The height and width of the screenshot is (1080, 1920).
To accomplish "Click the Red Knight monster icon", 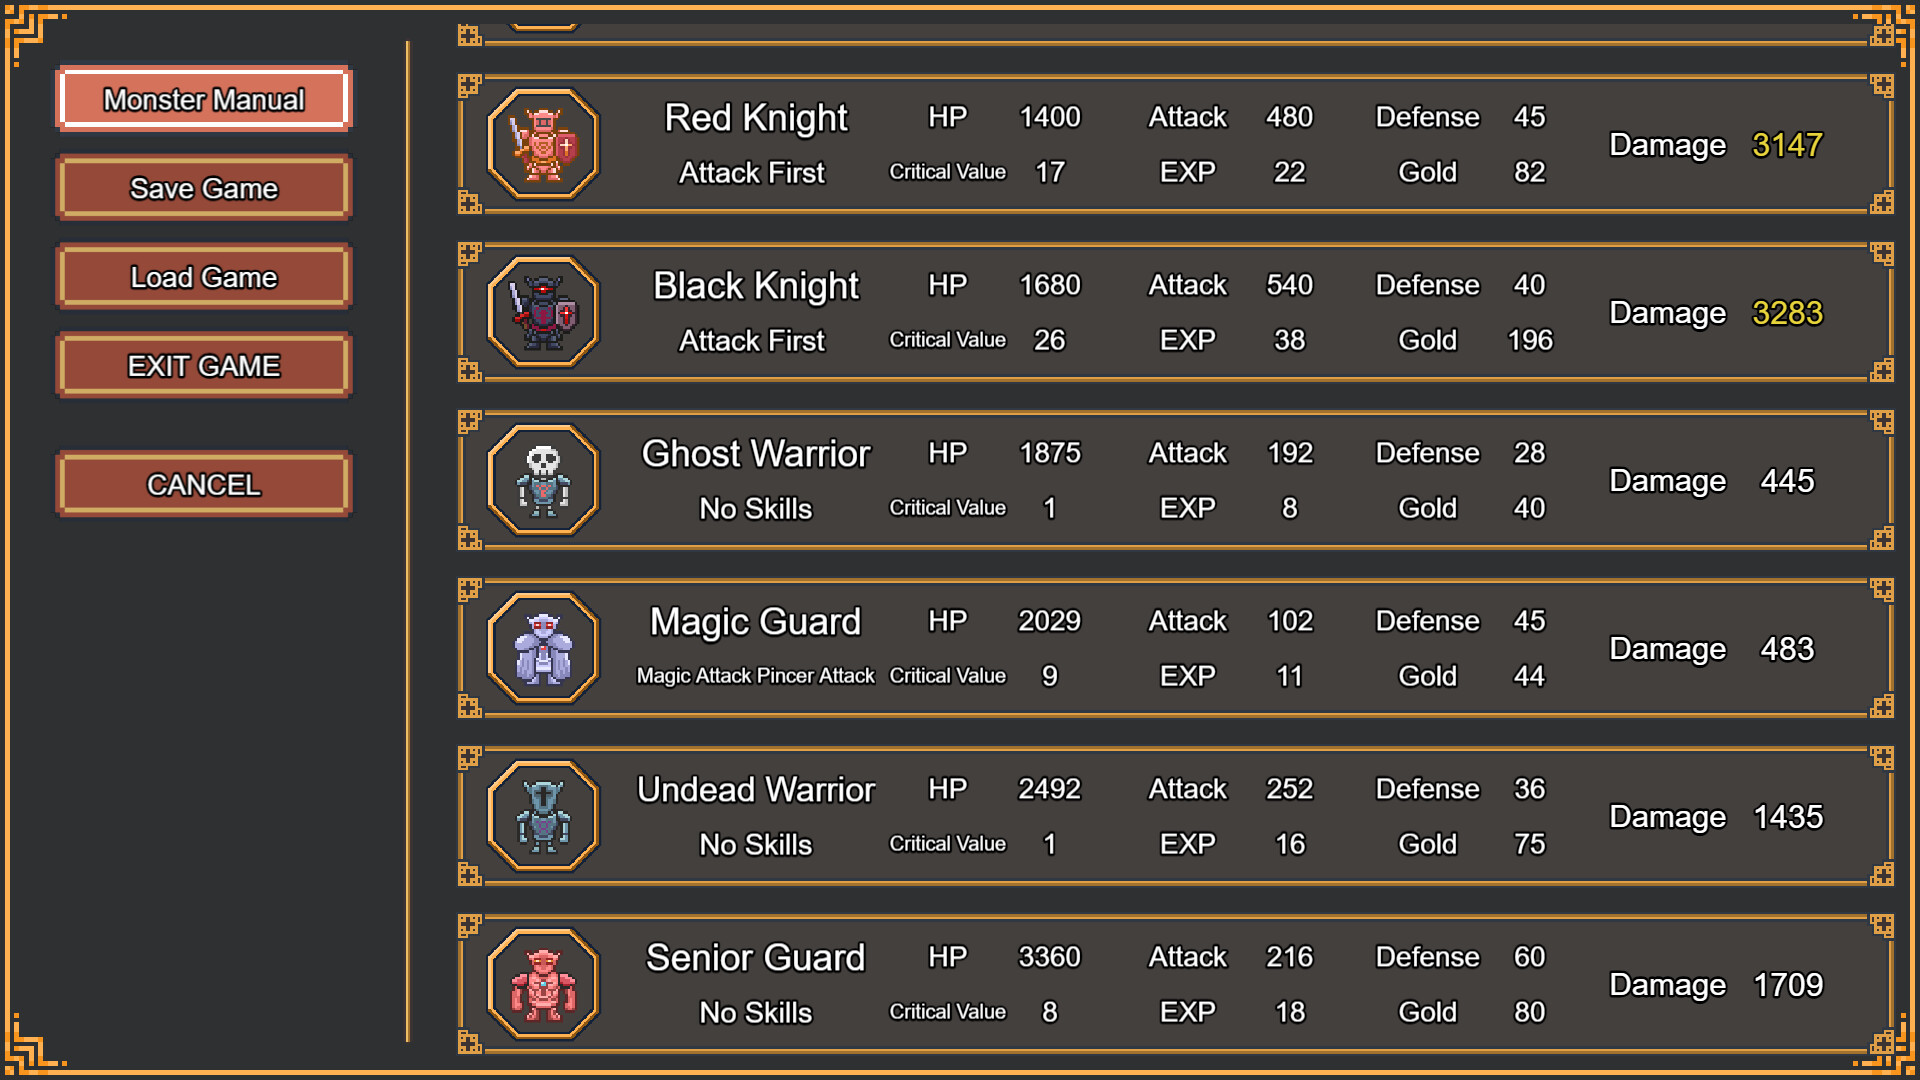I will coord(541,143).
